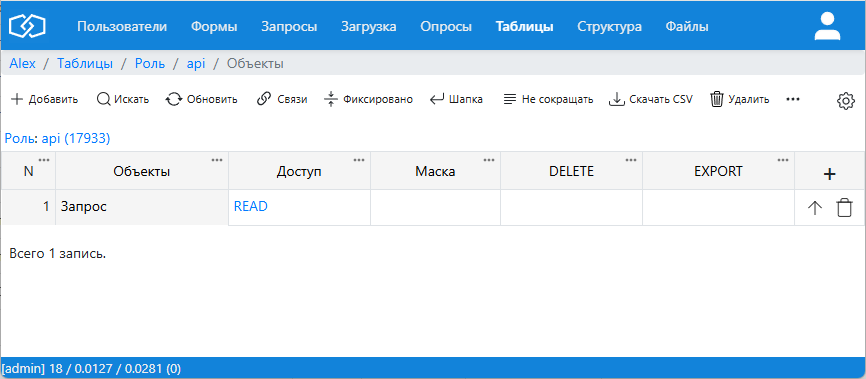Click the Доступ column header
This screenshot has width=866, height=379.
coord(299,171)
